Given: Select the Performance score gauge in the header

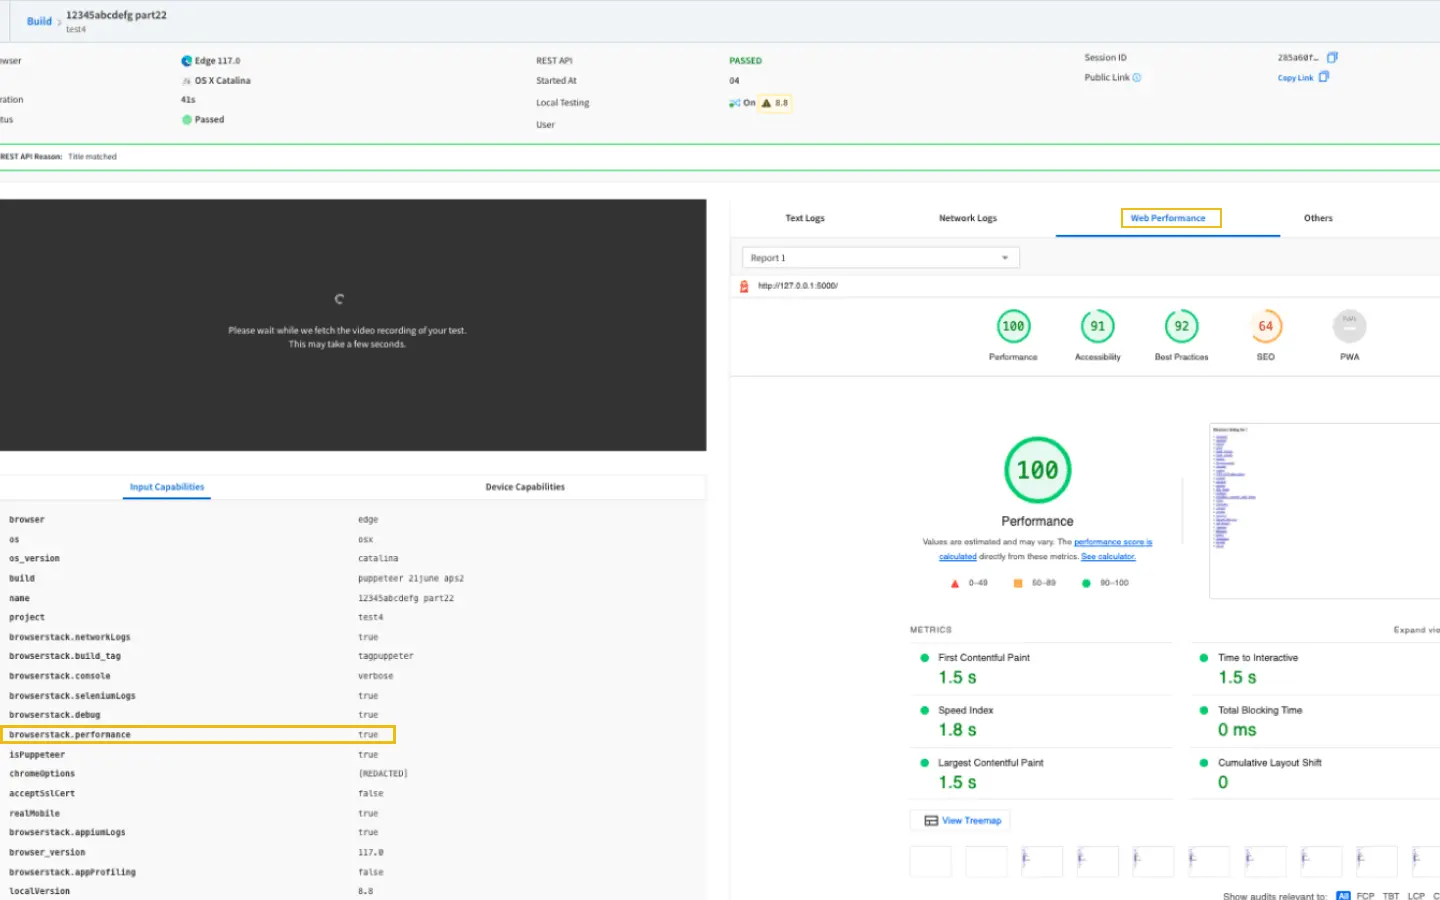Looking at the screenshot, I should pyautogui.click(x=1013, y=326).
